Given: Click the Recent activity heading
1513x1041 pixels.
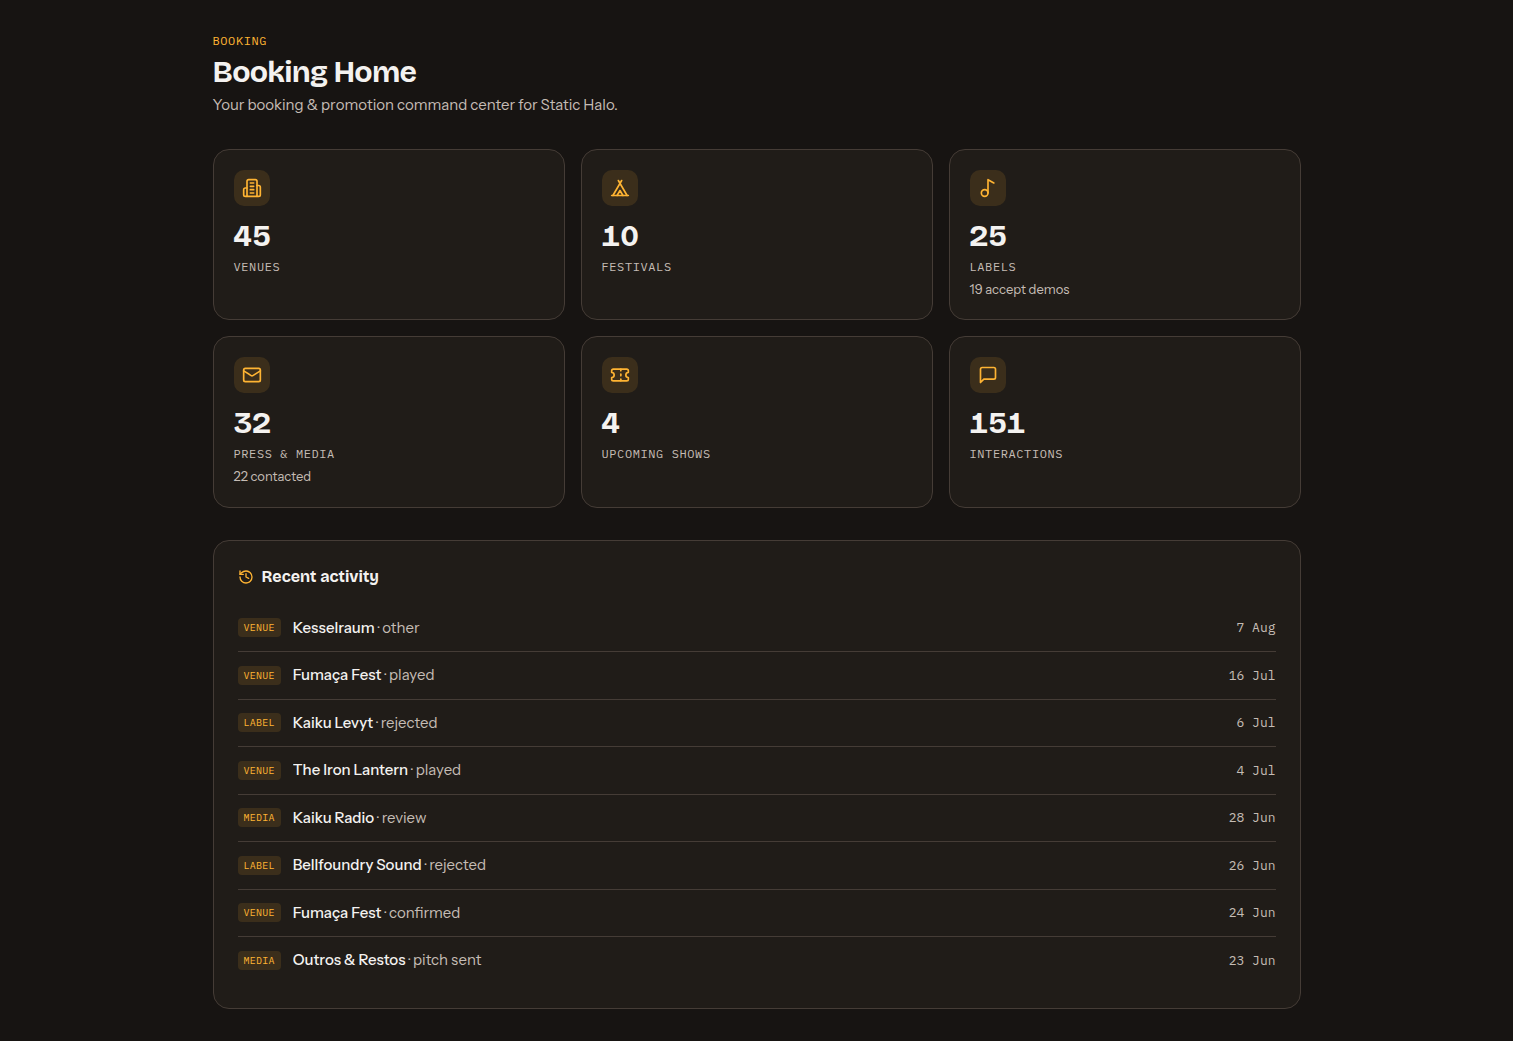Looking at the screenshot, I should pos(320,577).
